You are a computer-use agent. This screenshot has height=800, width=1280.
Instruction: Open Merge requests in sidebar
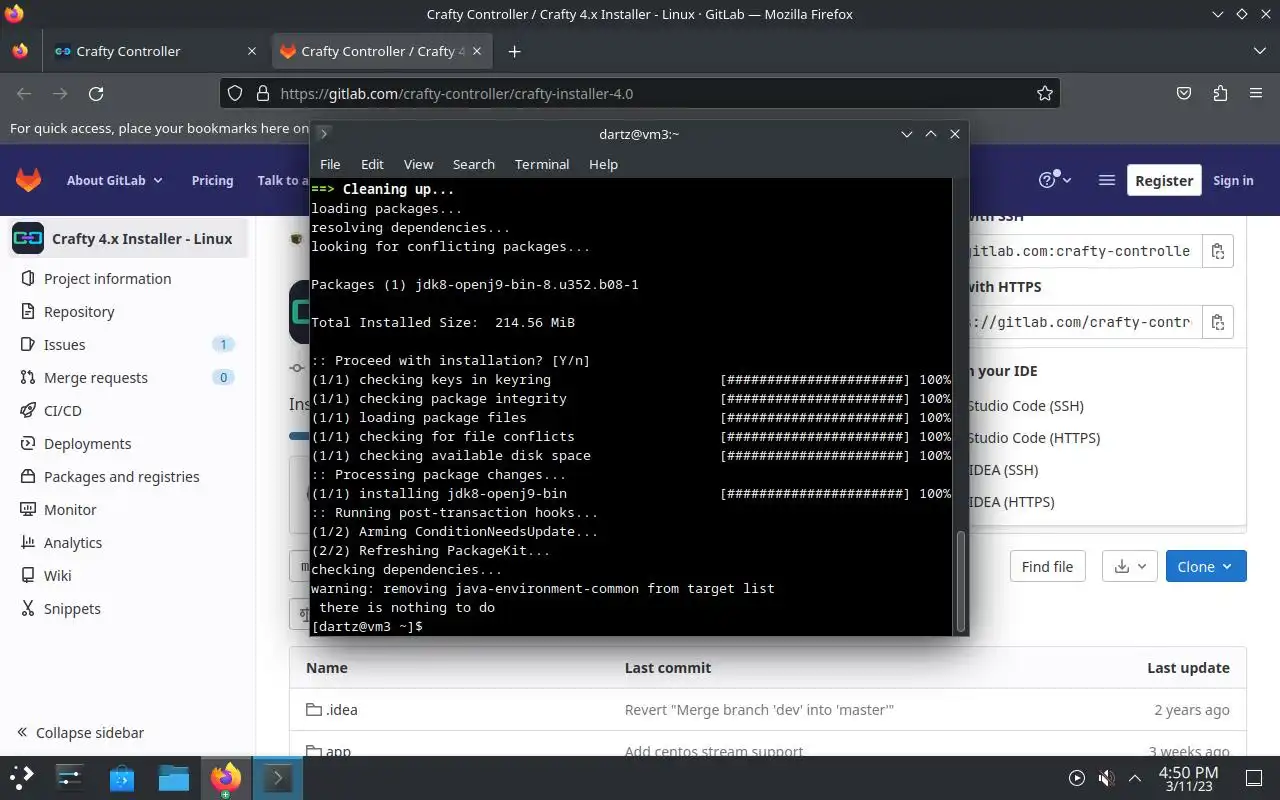point(127,378)
